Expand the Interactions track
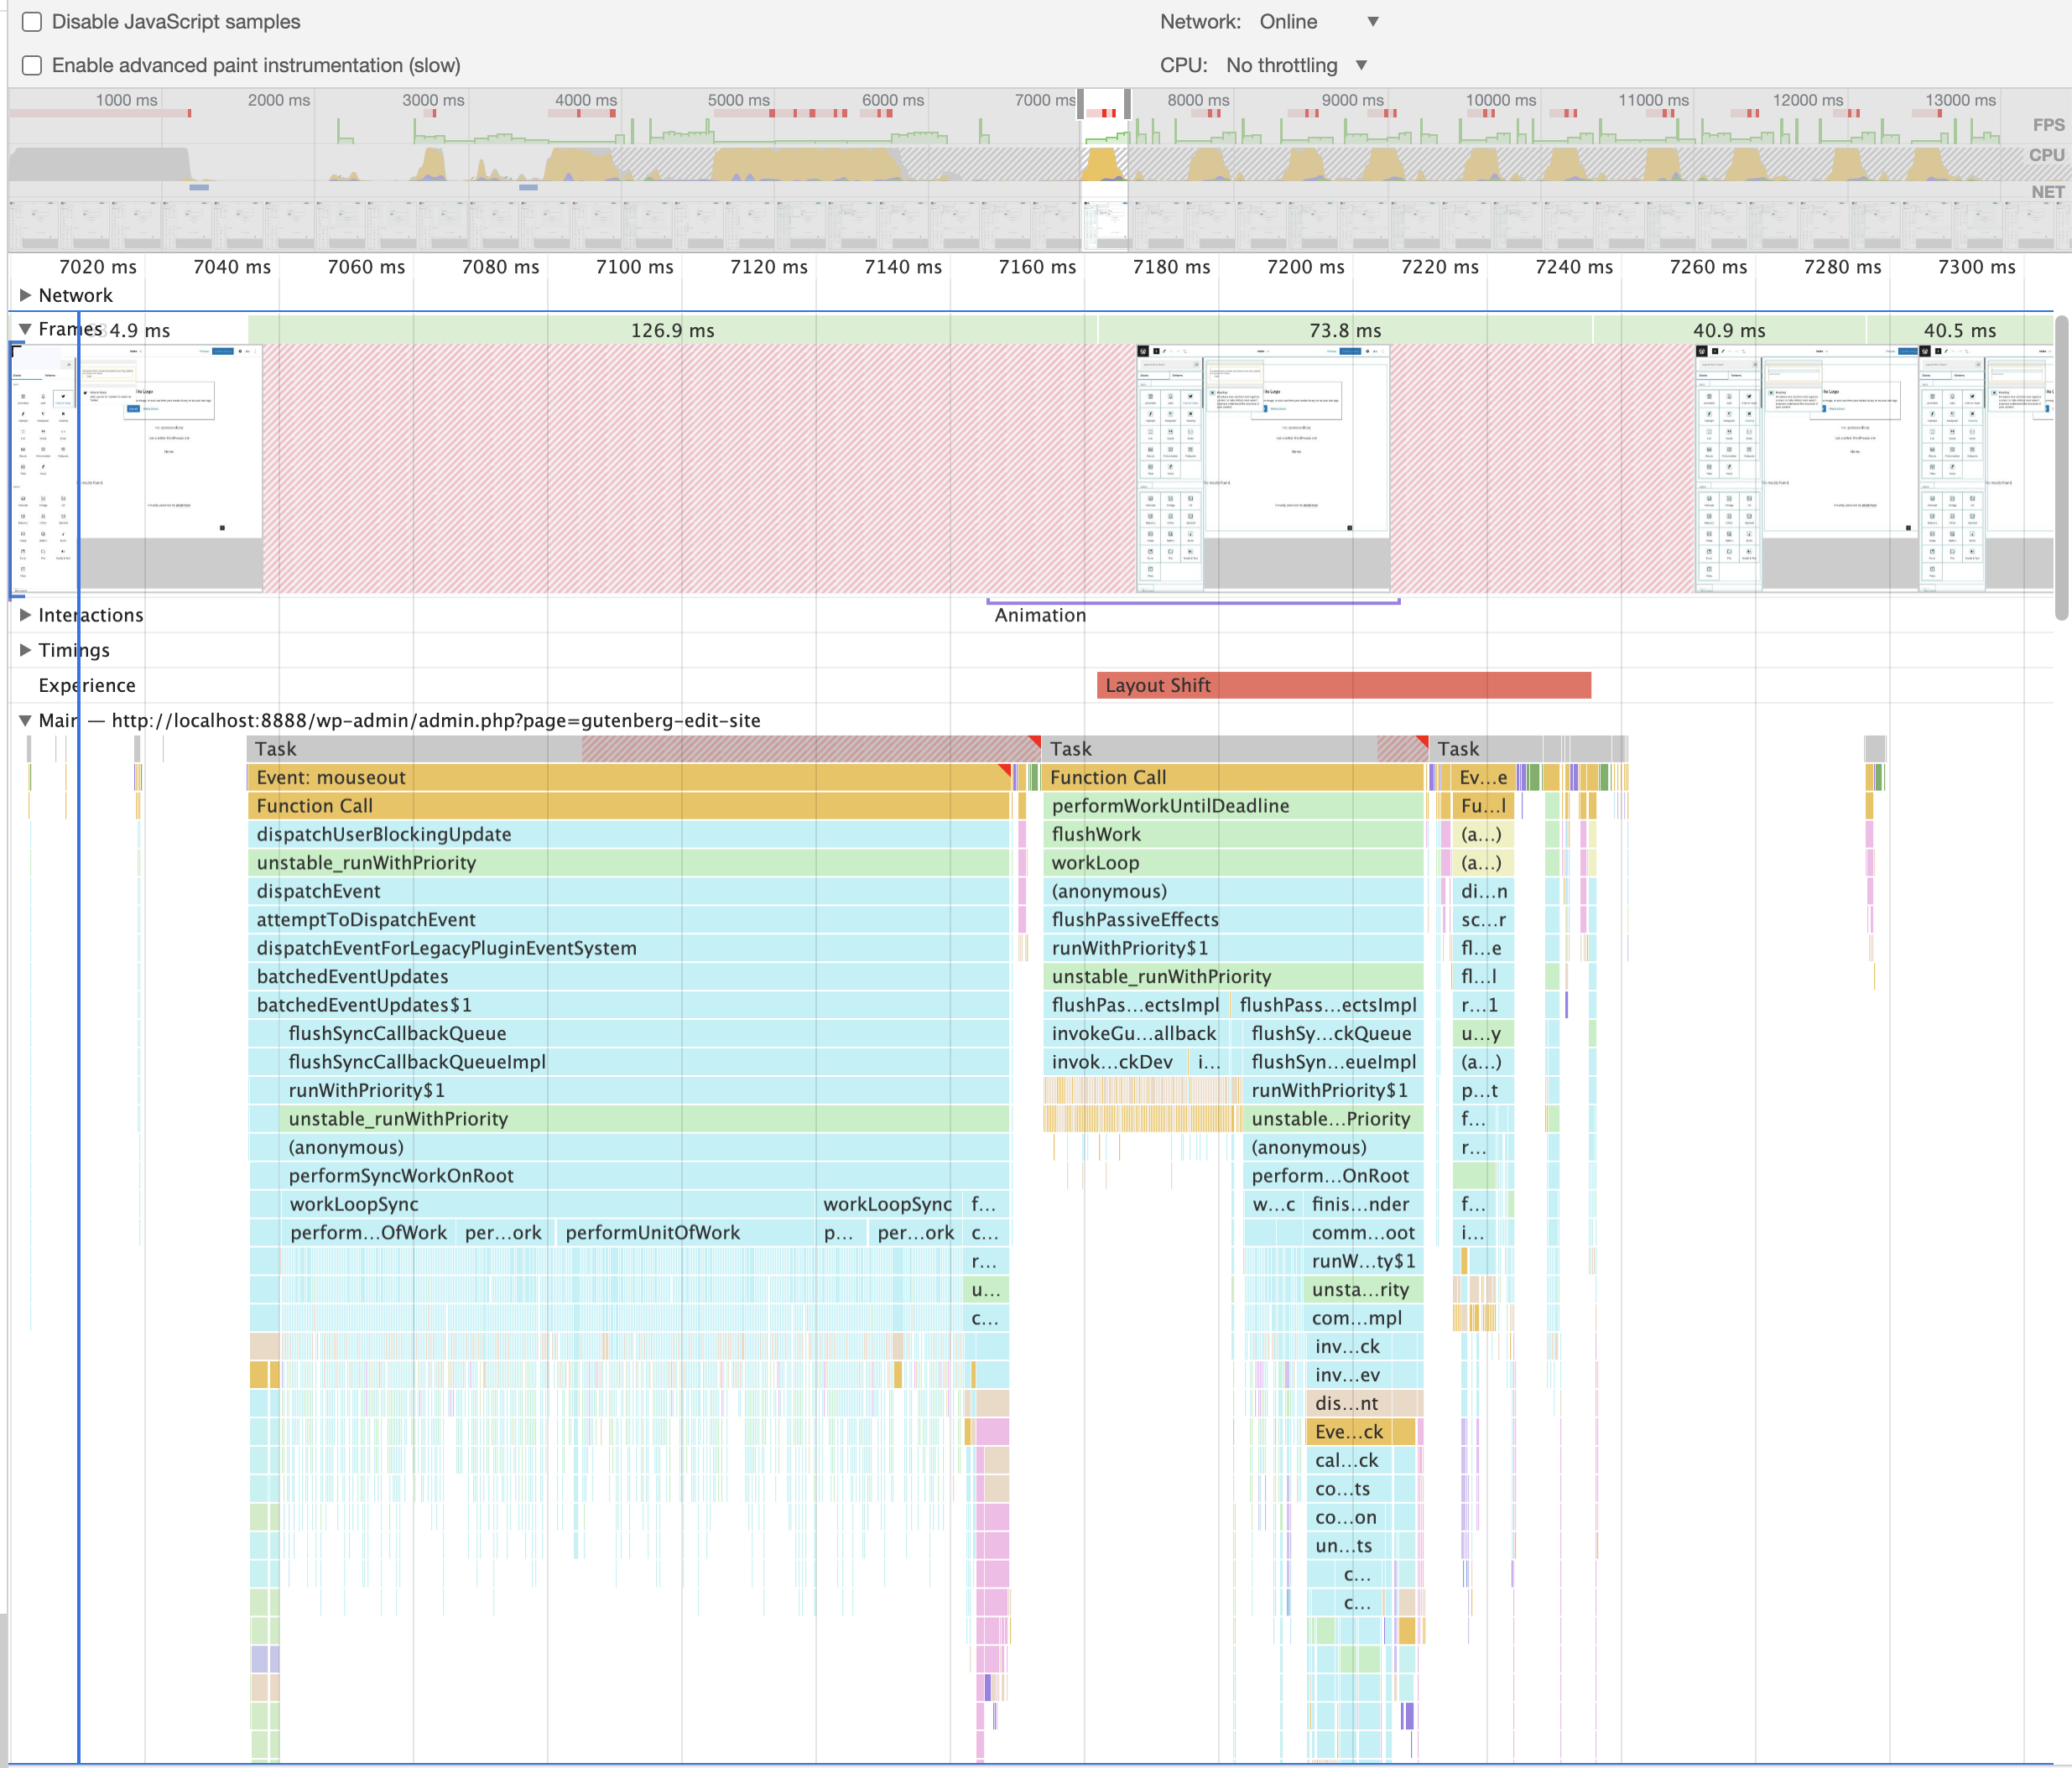The height and width of the screenshot is (1768, 2072). click(25, 615)
